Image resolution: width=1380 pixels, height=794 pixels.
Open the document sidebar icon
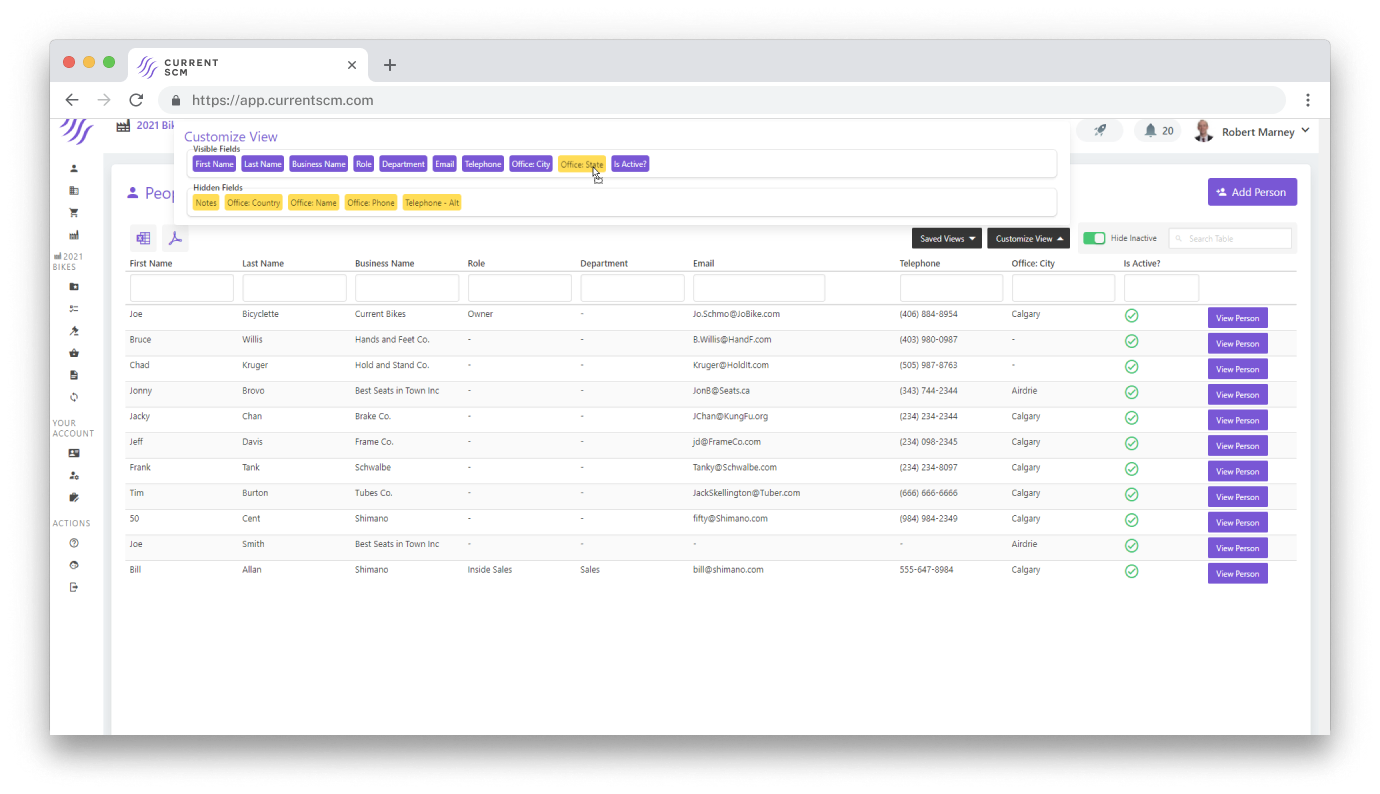[74, 375]
